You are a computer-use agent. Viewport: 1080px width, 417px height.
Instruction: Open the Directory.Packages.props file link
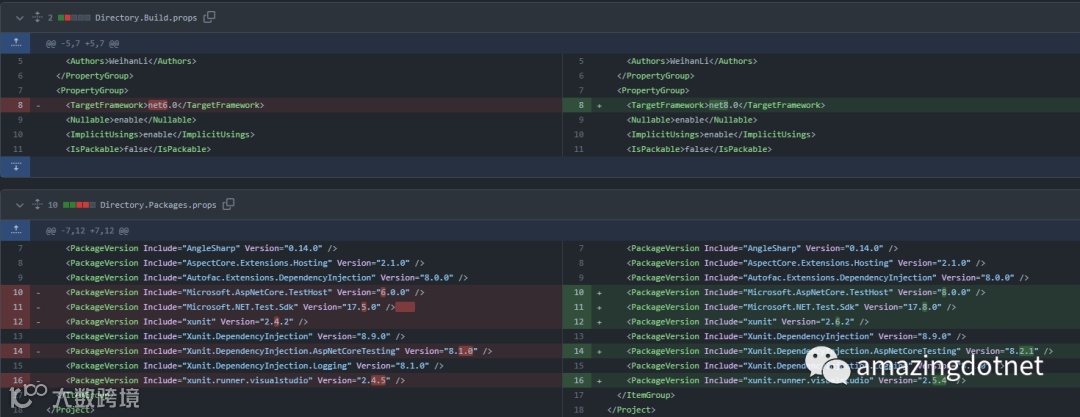pyautogui.click(x=160, y=204)
